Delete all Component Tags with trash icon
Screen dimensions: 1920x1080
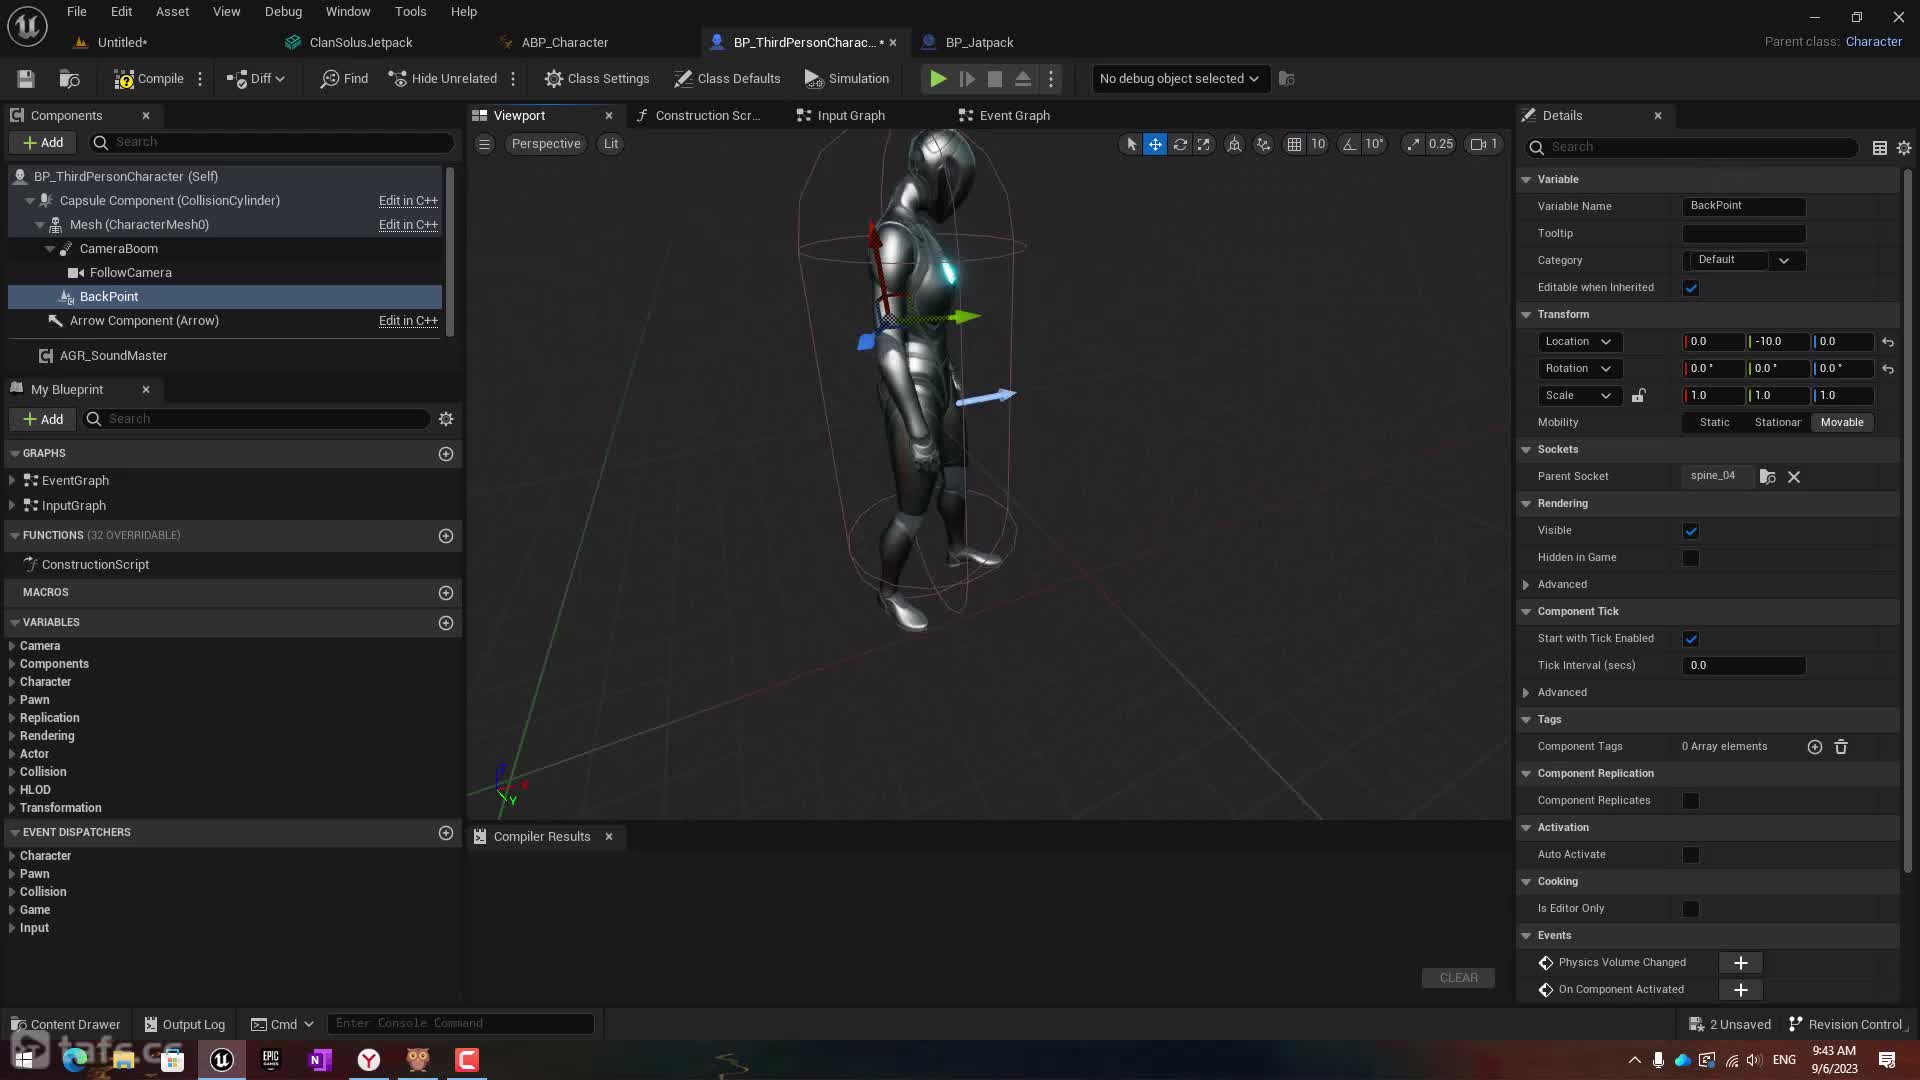click(x=1841, y=747)
